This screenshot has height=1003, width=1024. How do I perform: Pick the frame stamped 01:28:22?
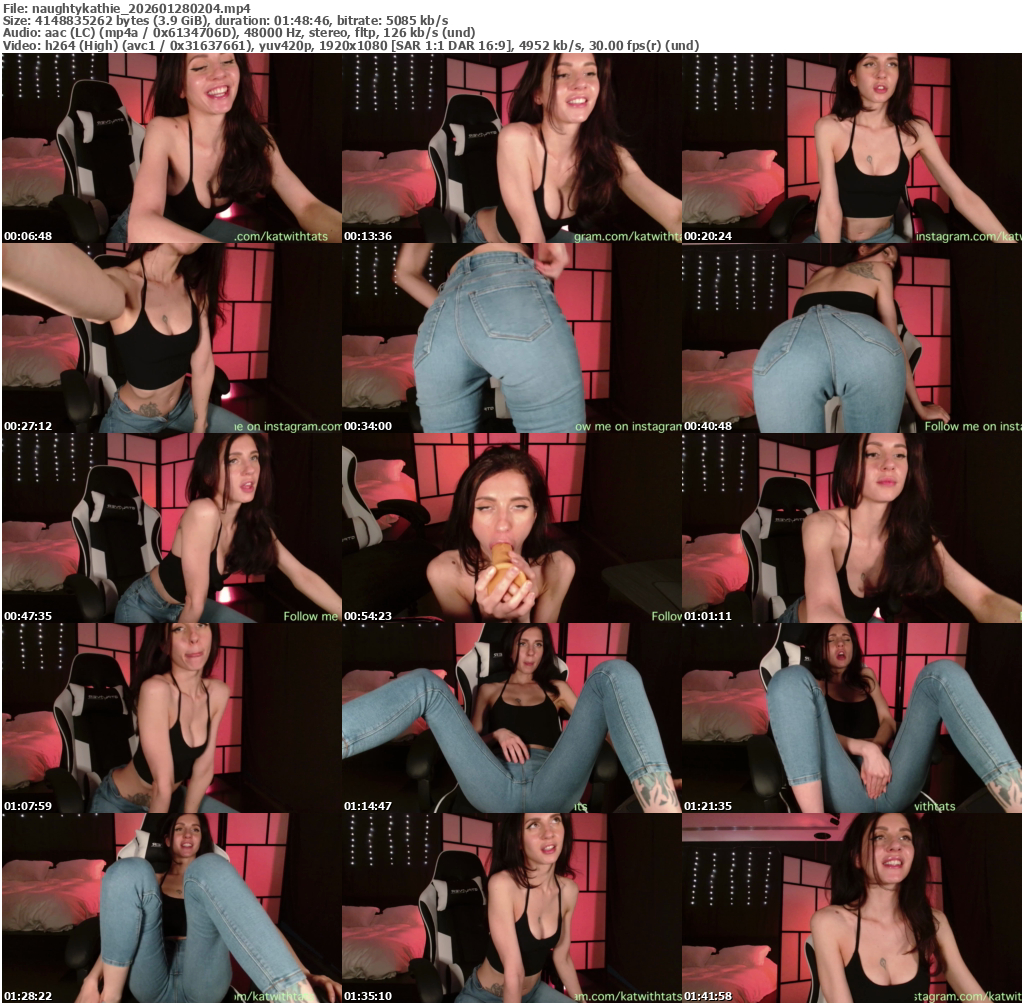point(171,908)
